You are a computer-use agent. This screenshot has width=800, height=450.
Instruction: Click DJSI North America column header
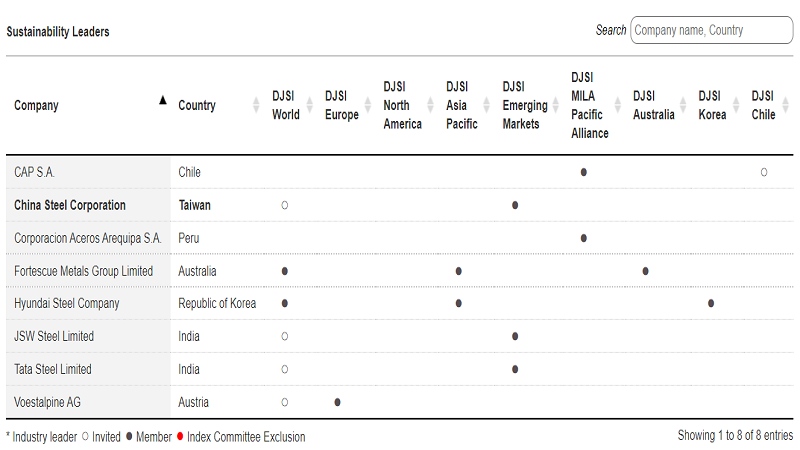coord(402,105)
